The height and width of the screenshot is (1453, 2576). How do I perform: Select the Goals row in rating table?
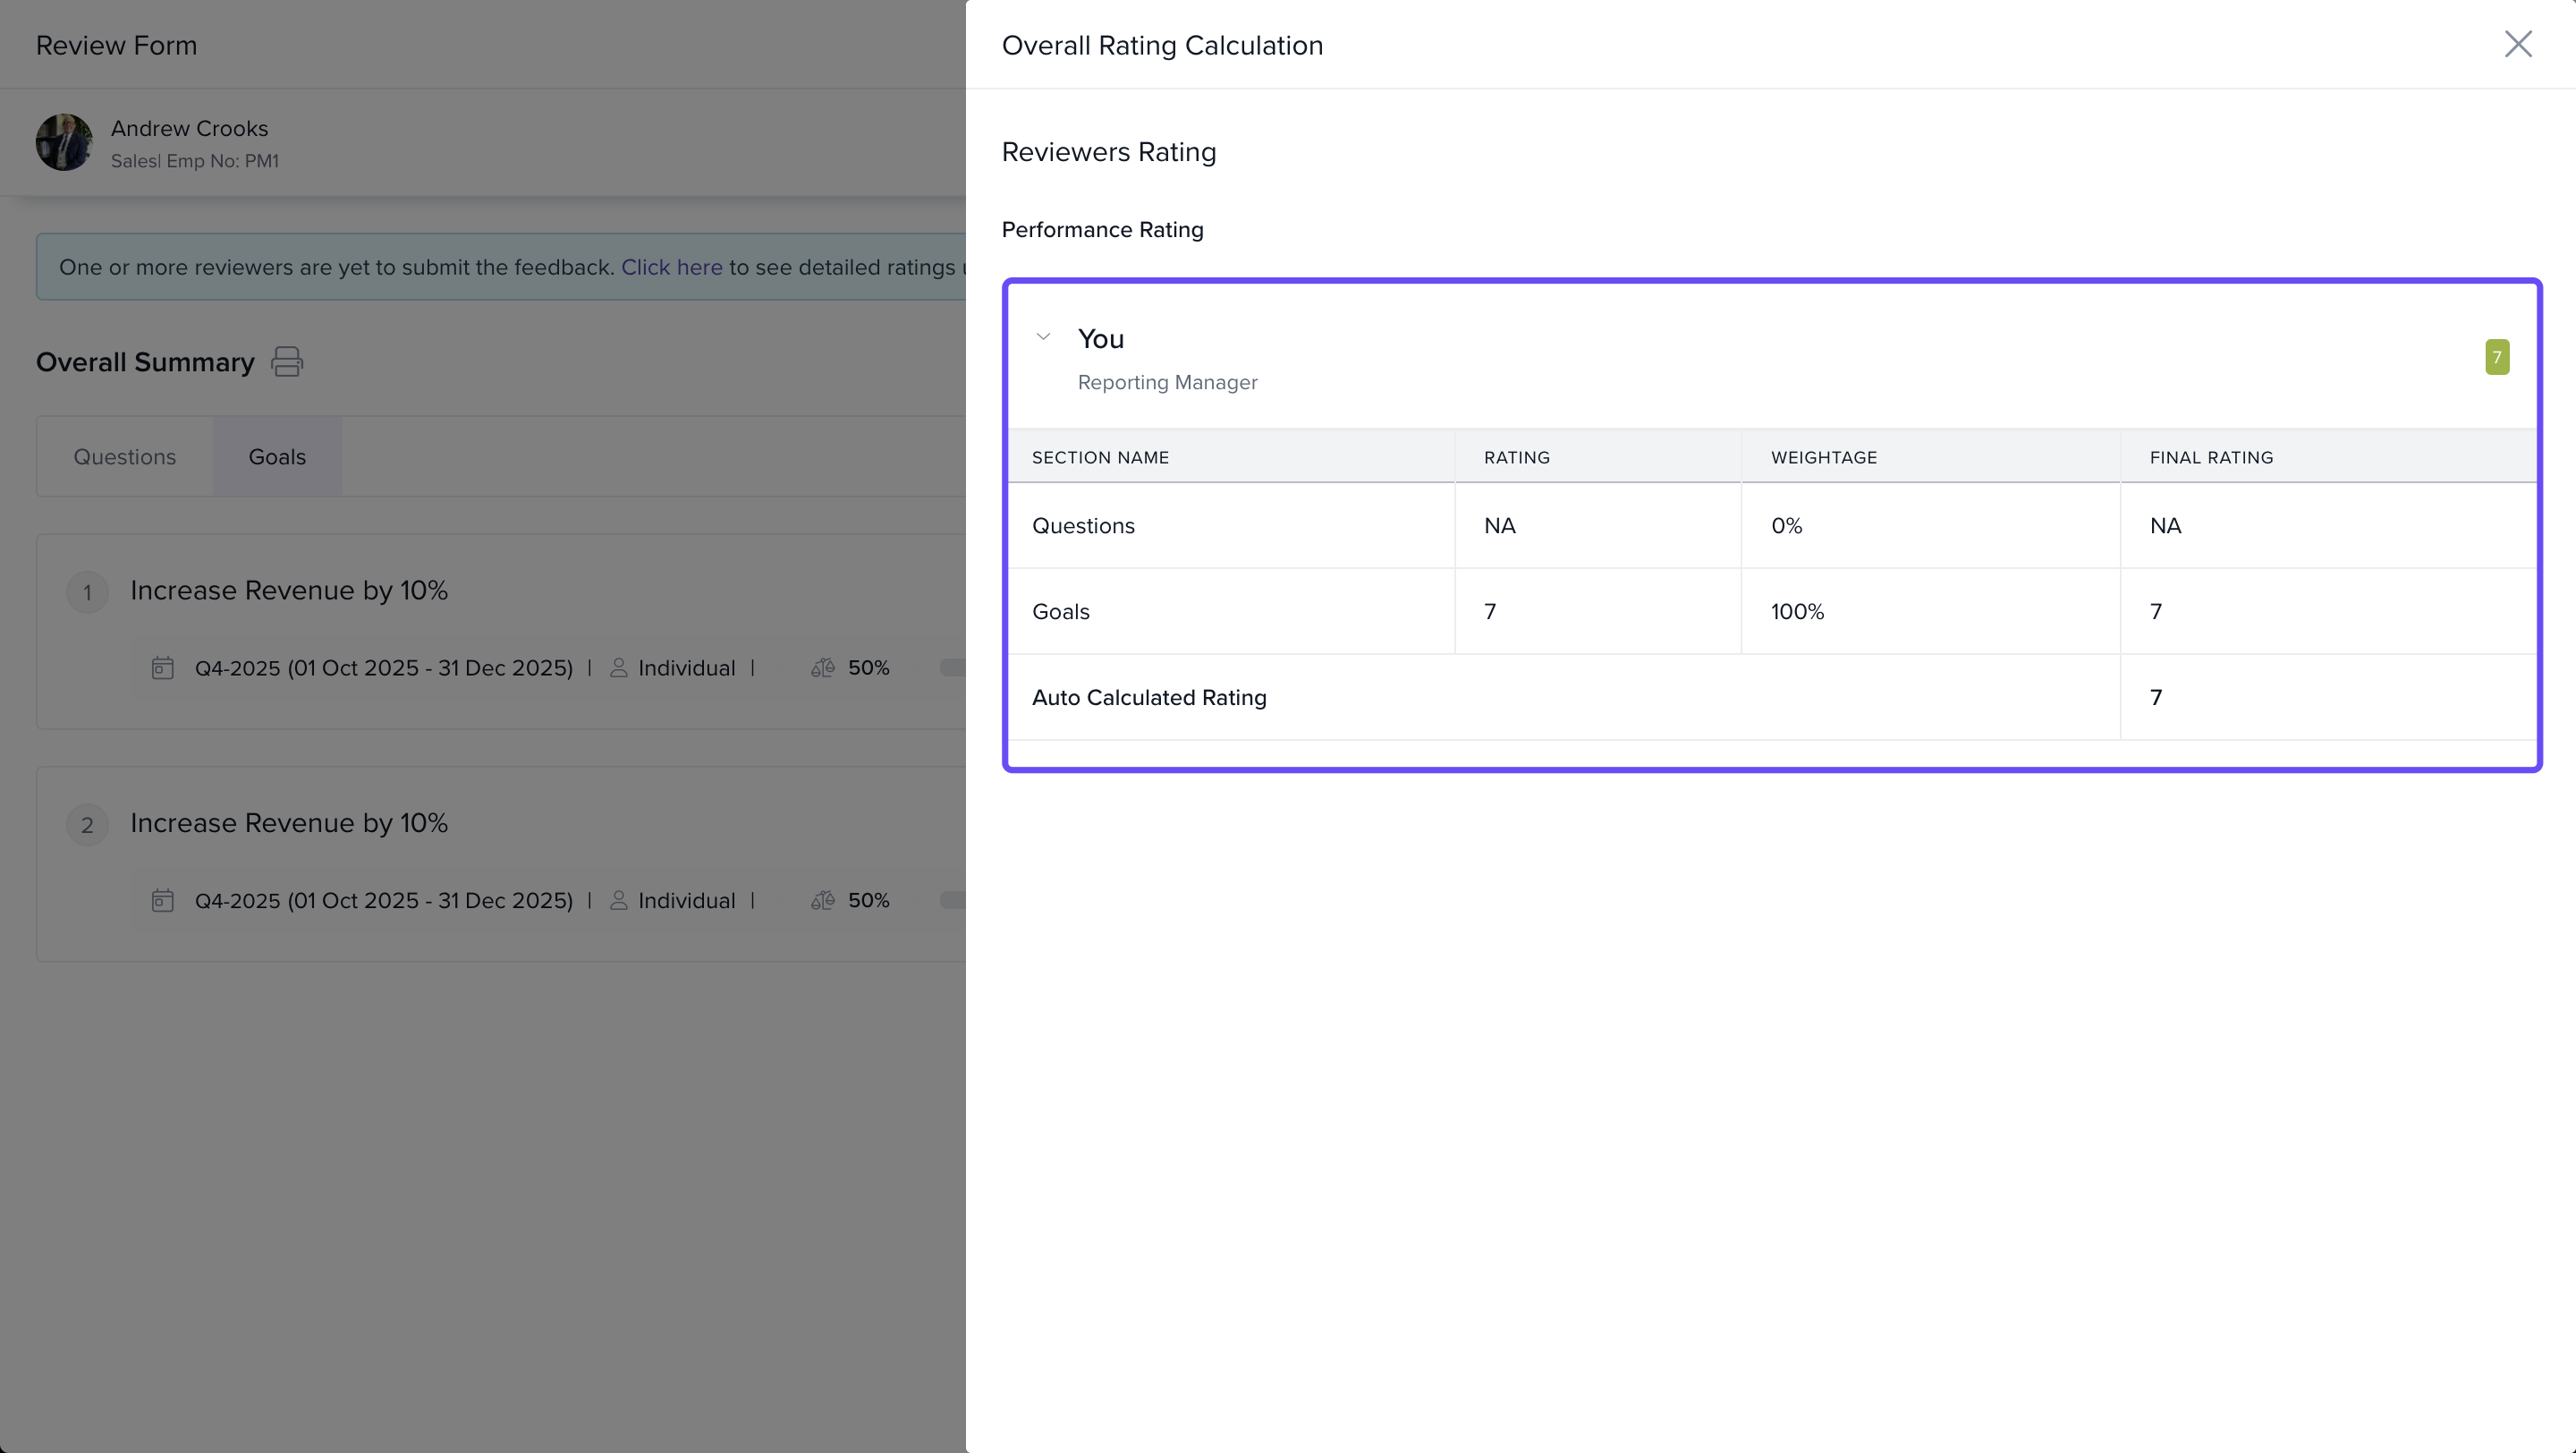(x=1061, y=612)
